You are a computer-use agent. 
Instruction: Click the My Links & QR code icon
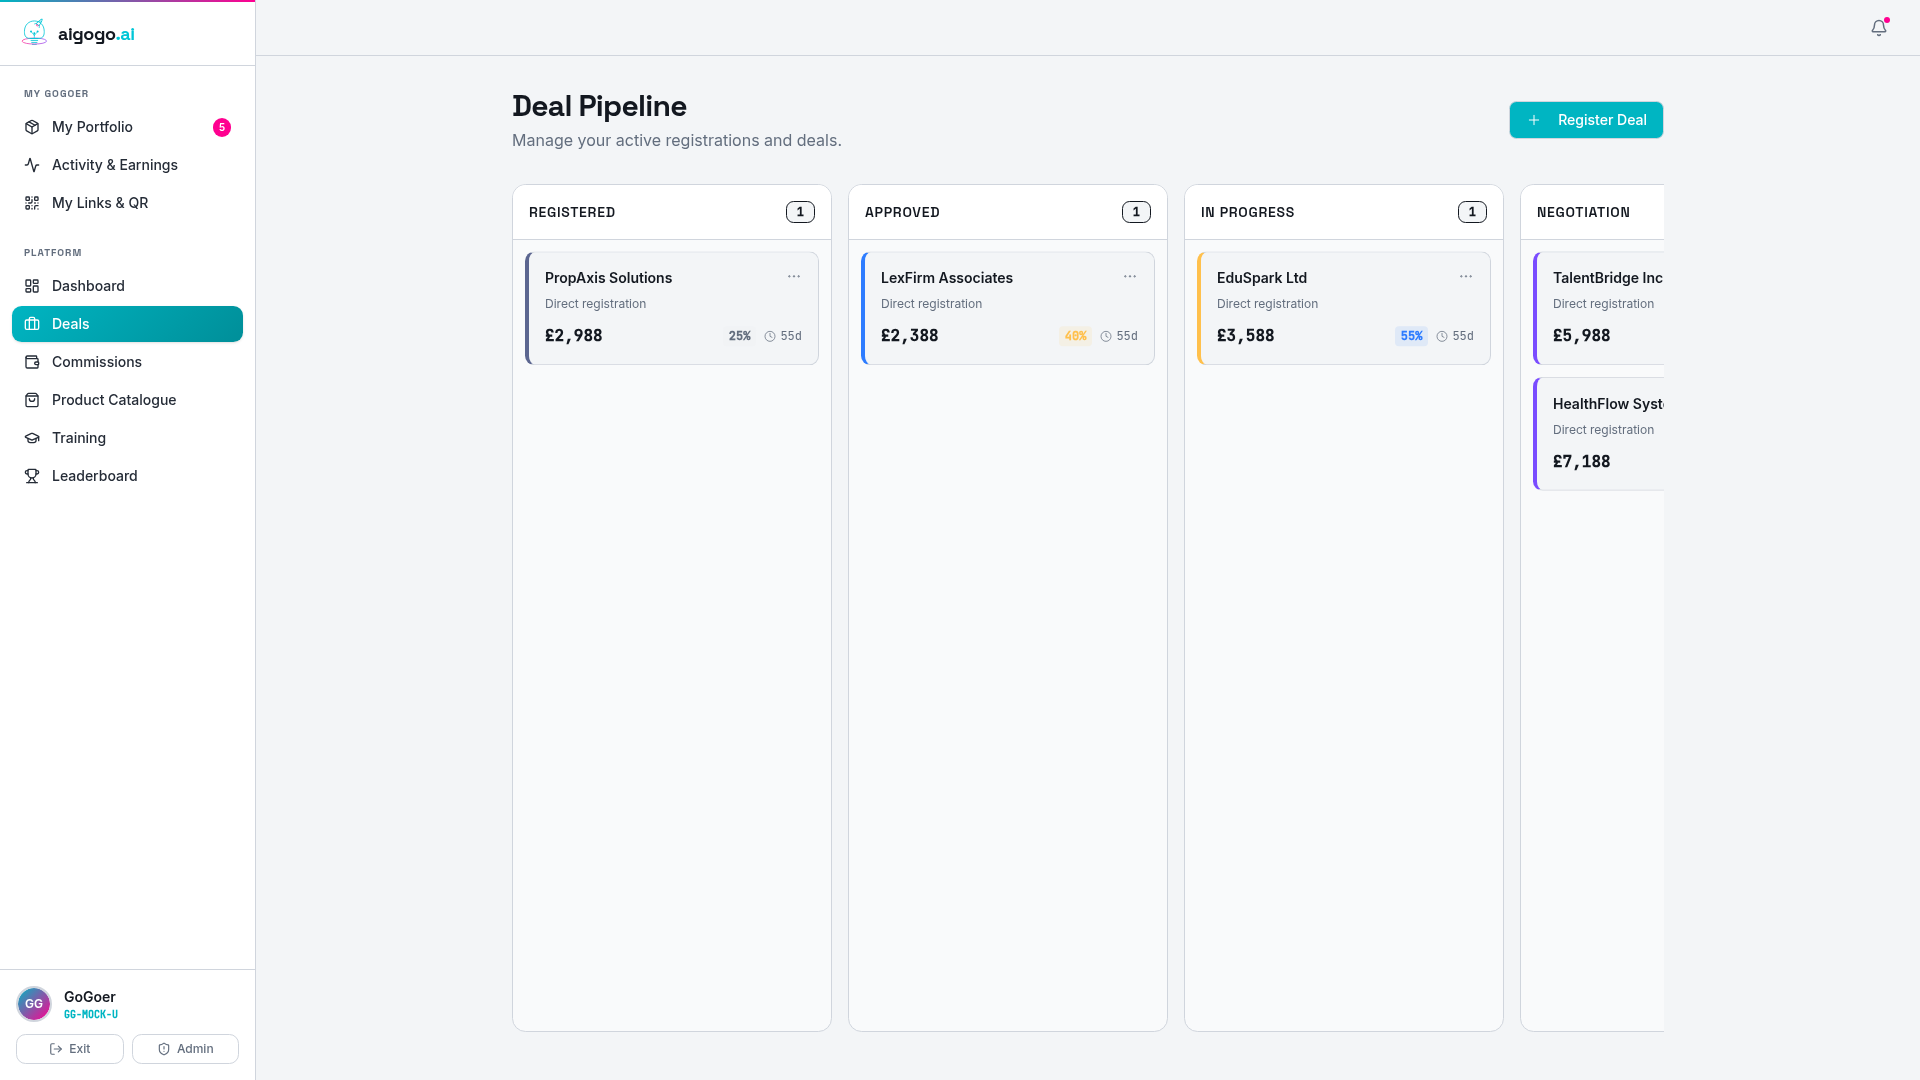click(32, 203)
